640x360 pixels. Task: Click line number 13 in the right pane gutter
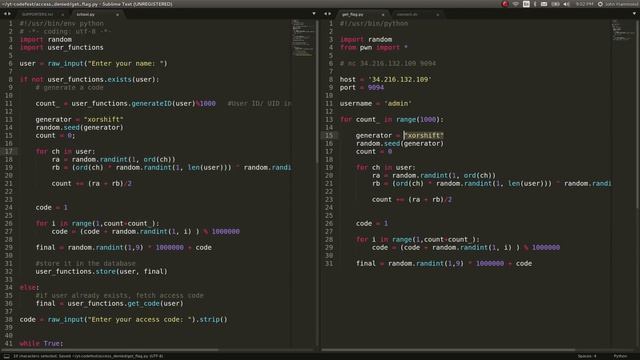point(329,120)
